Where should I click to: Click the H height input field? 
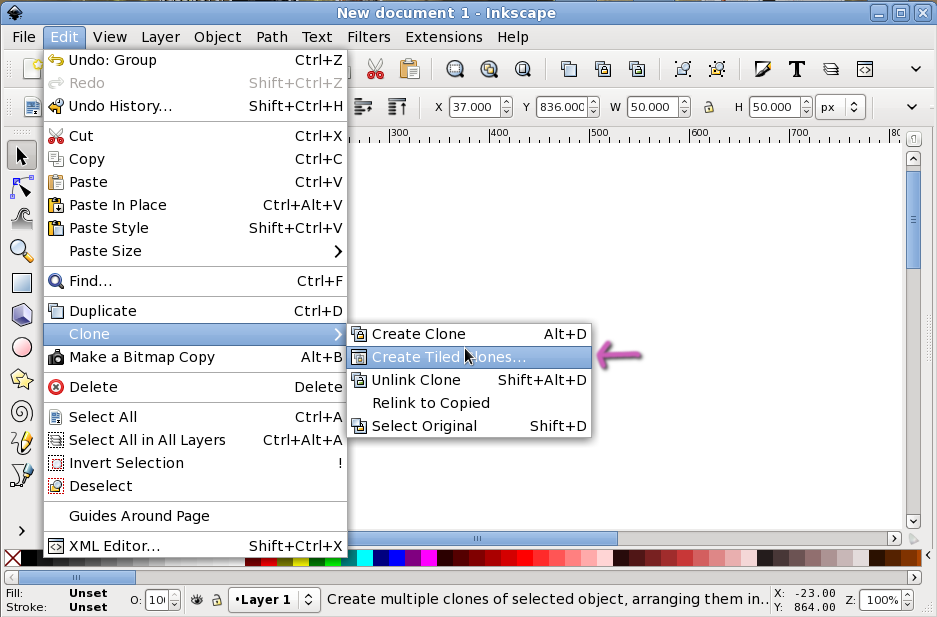(x=774, y=108)
